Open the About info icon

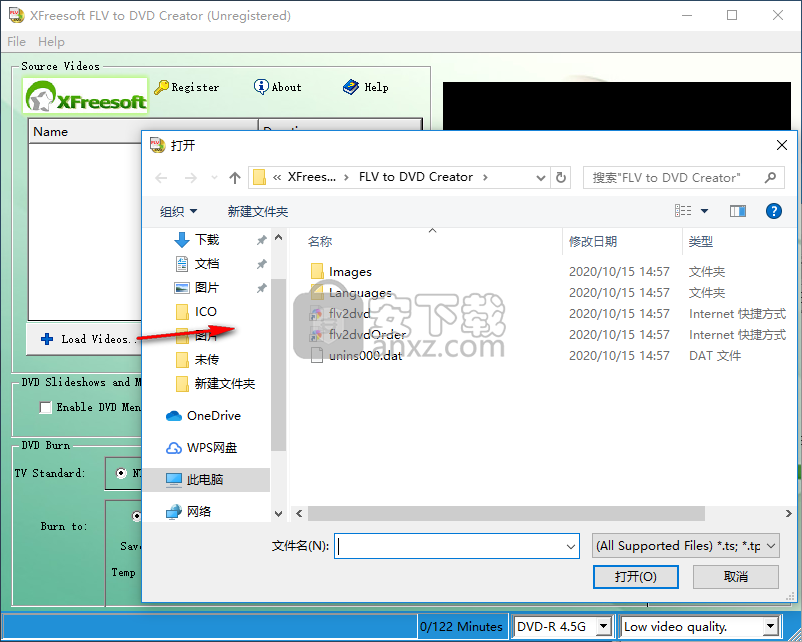(261, 87)
